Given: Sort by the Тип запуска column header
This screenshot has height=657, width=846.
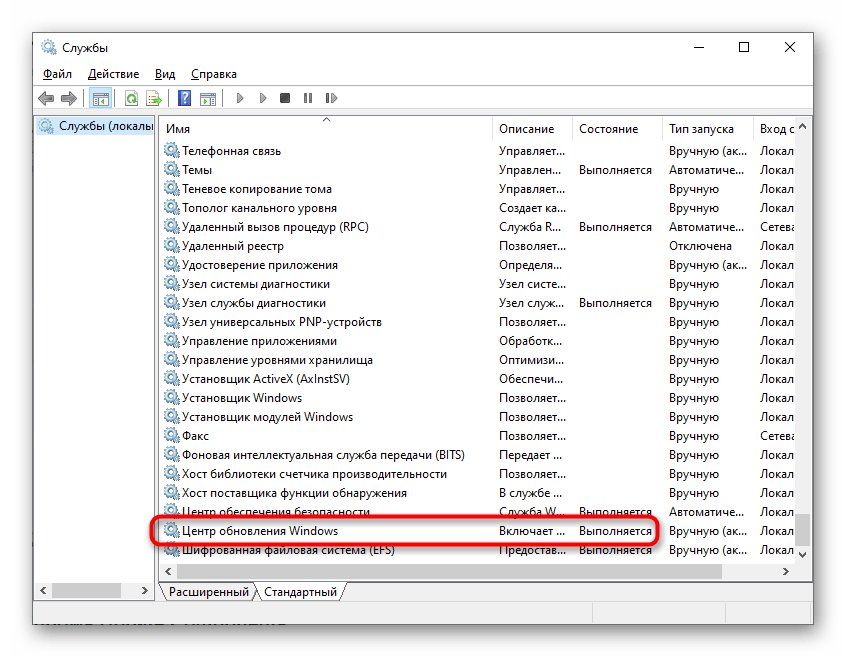Looking at the screenshot, I should [x=701, y=129].
